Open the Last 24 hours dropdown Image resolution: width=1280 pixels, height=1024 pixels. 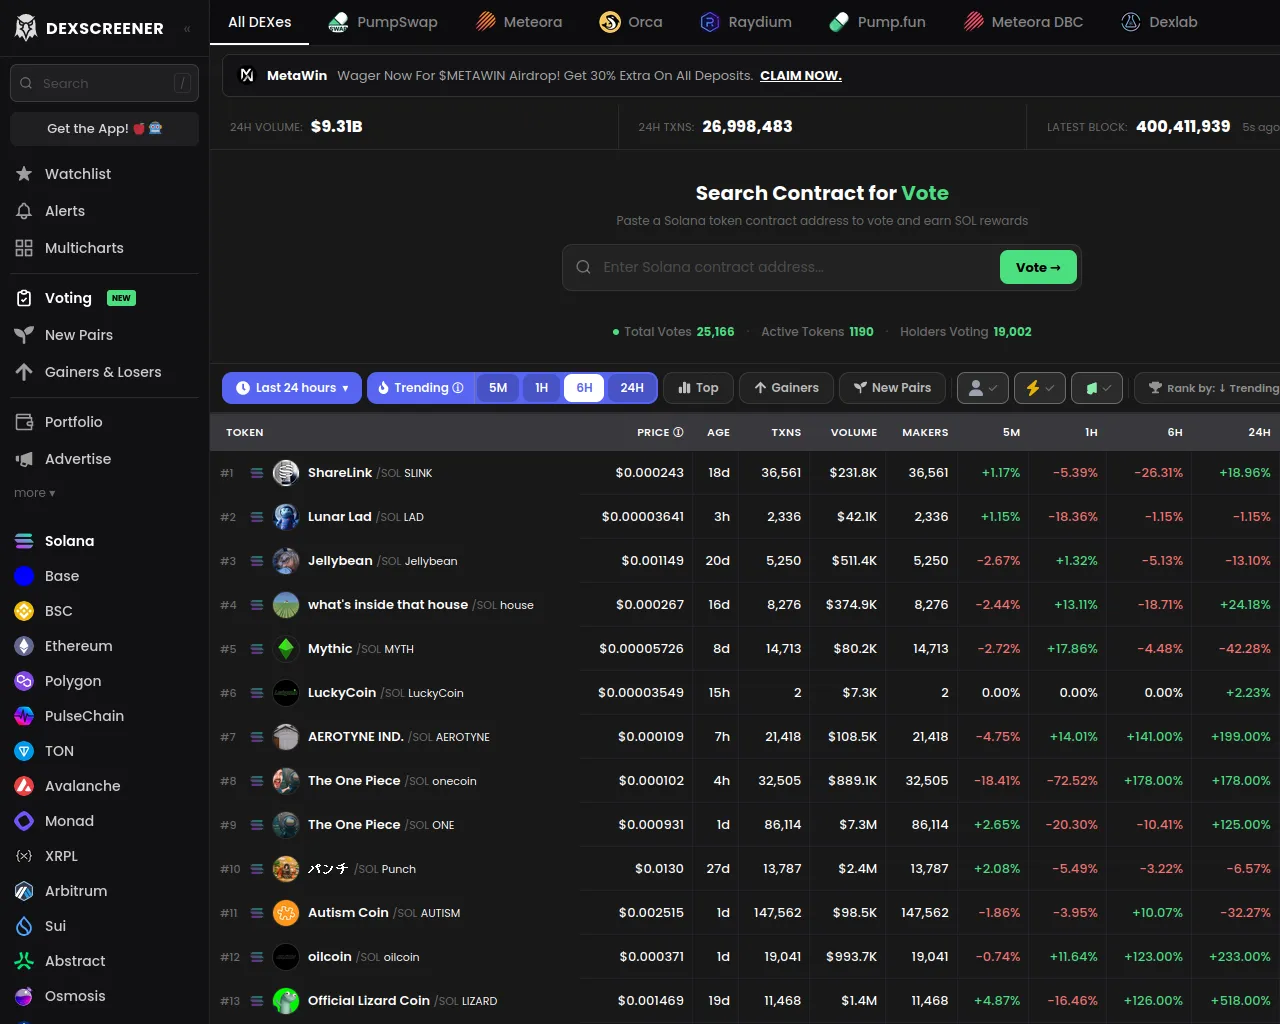click(x=292, y=388)
